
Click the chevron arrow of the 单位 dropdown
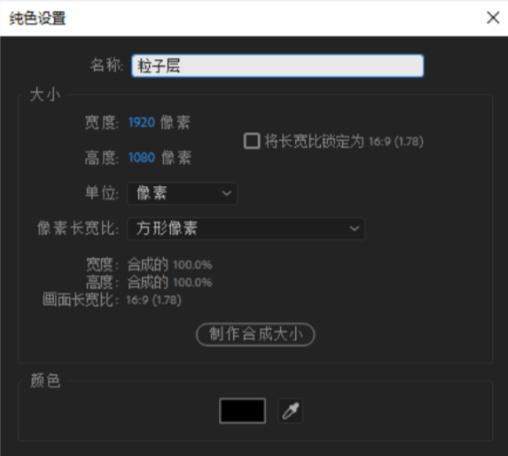point(226,193)
